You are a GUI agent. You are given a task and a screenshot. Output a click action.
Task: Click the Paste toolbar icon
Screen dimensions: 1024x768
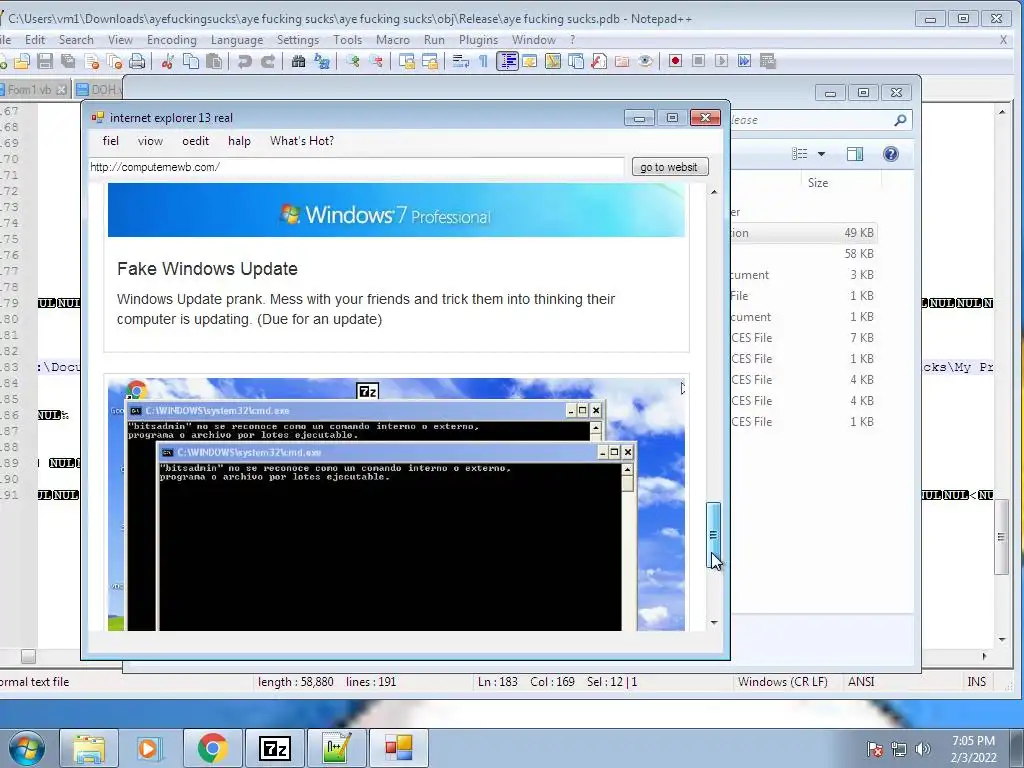point(214,61)
